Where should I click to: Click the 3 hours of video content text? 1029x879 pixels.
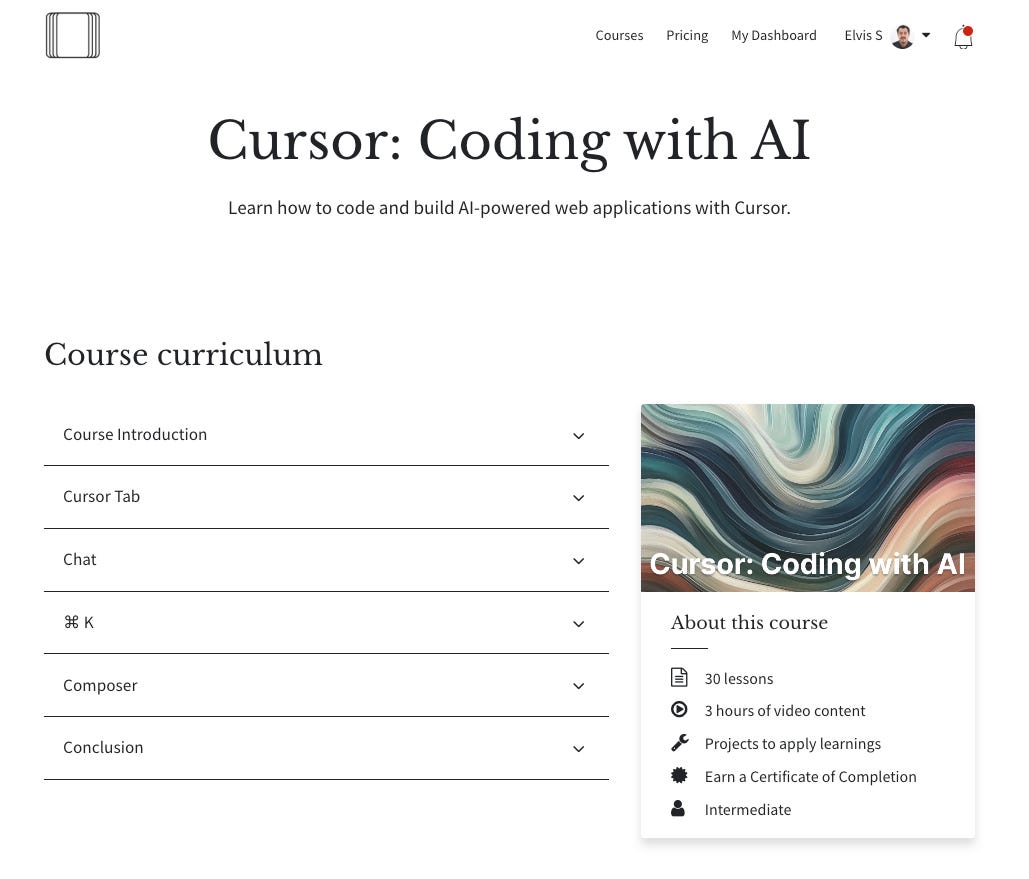tap(784, 711)
